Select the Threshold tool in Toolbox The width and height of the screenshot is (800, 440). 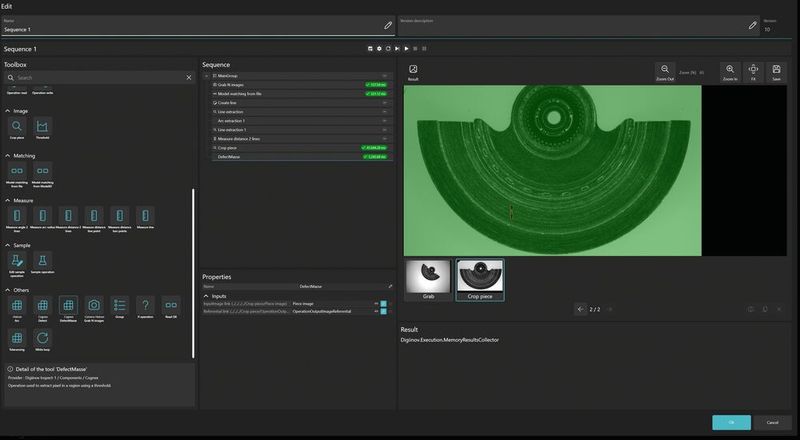coord(42,128)
